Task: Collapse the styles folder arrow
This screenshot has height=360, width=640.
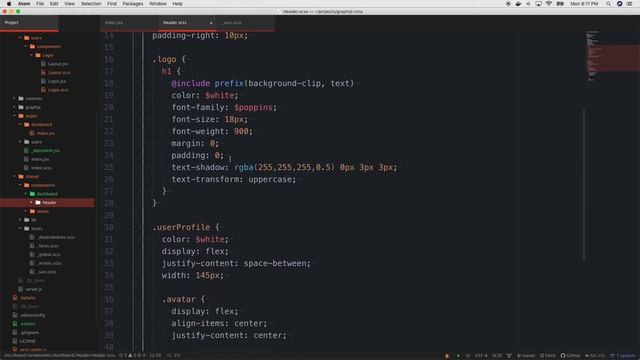Action: (20, 228)
